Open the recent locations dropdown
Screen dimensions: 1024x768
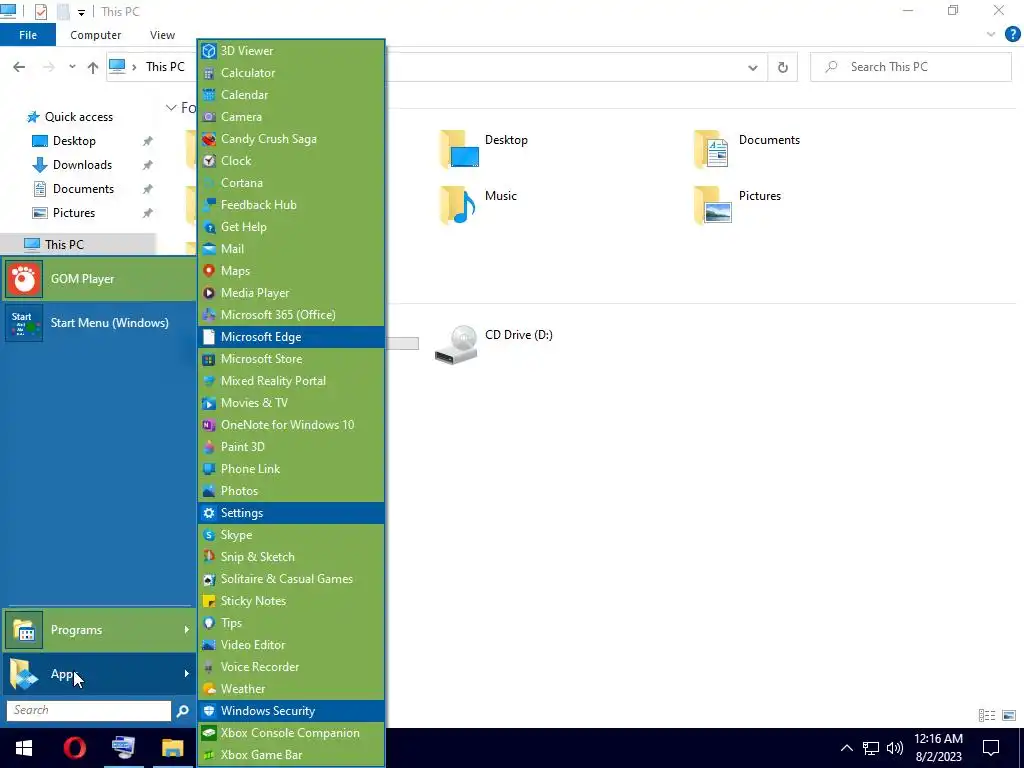(72, 67)
